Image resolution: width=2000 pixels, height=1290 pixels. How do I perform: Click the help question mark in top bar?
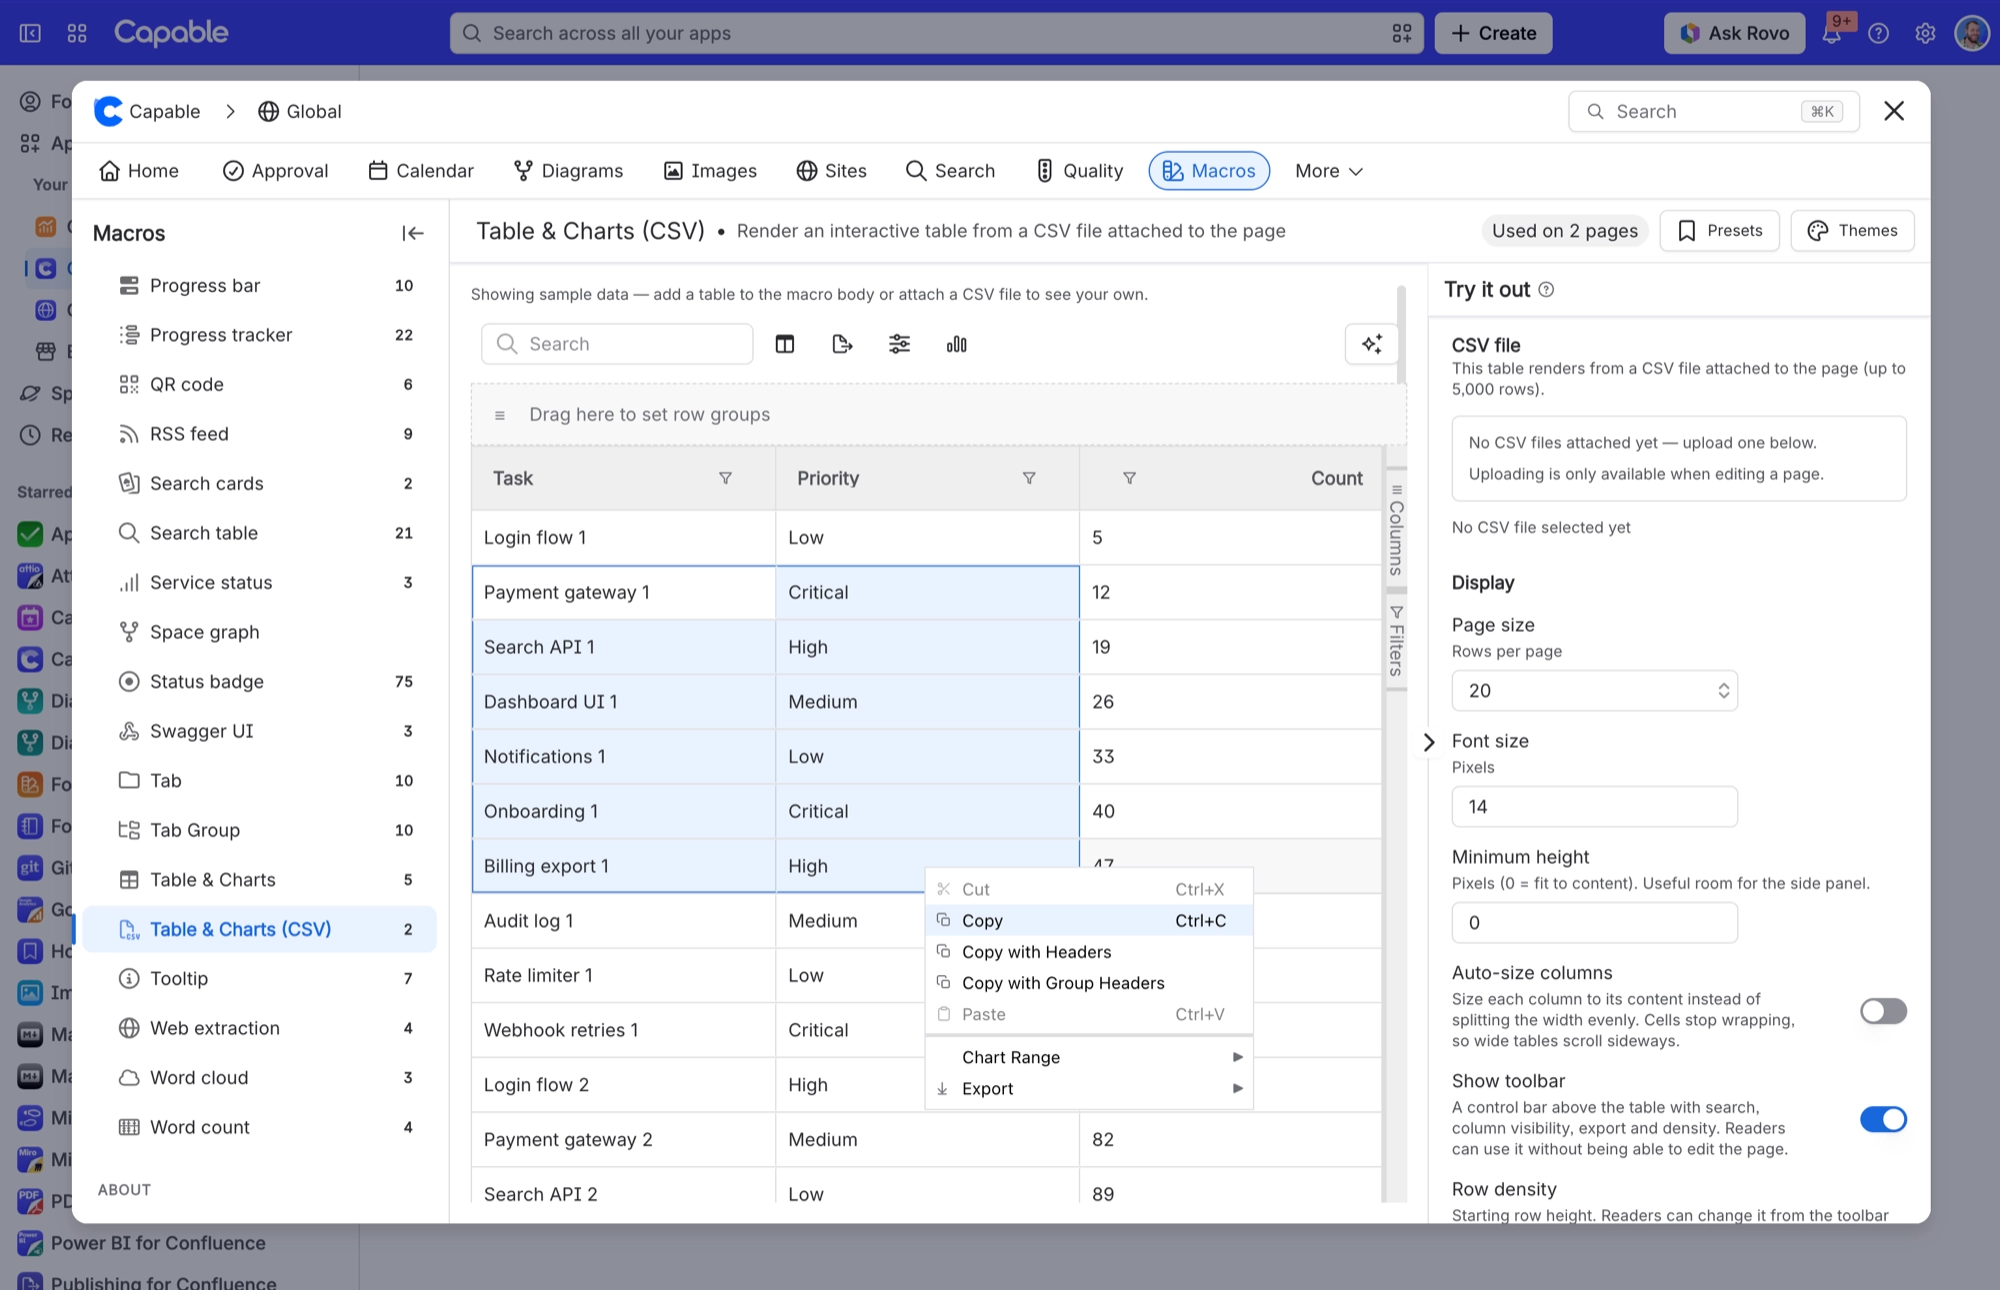[x=1879, y=33]
